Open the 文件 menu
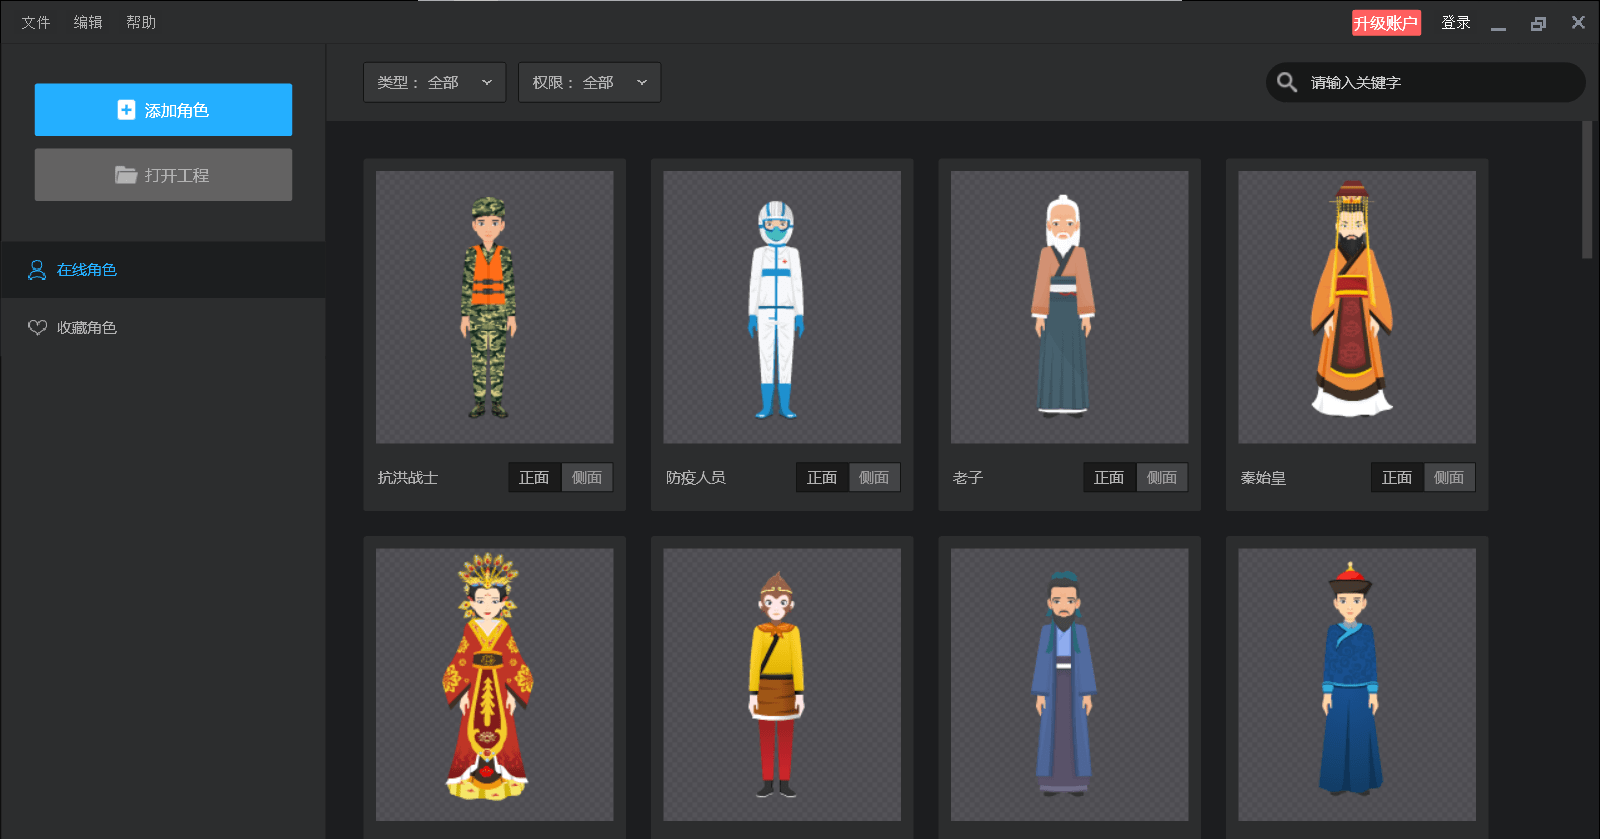1600x839 pixels. coord(36,22)
